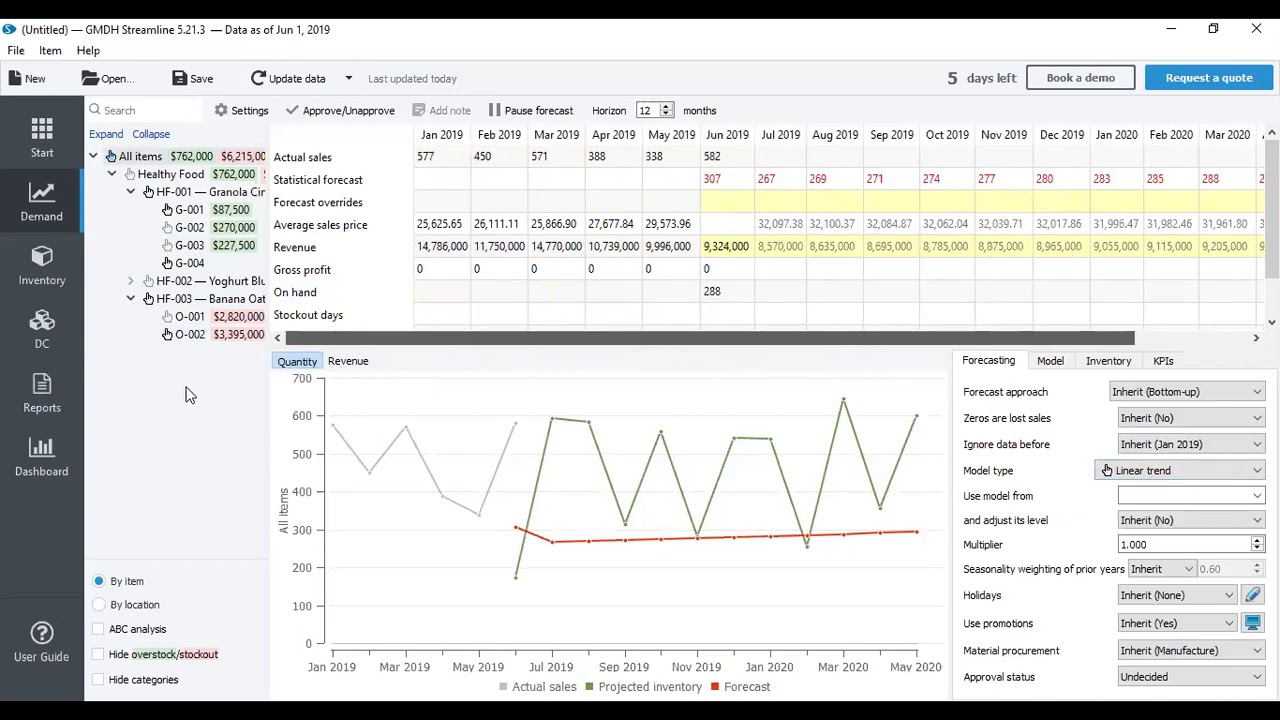Switch to the Revenue chart tab
The height and width of the screenshot is (720, 1280).
click(x=348, y=361)
